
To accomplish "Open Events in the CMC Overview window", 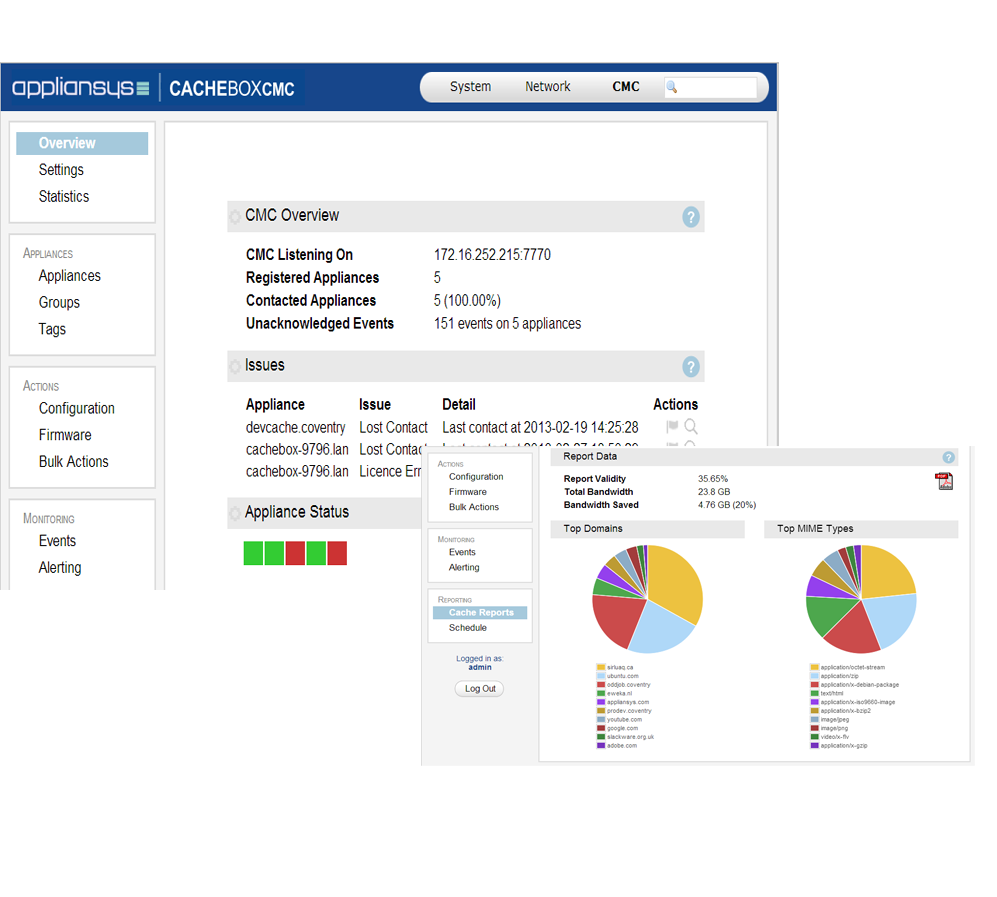I will pyautogui.click(x=57, y=541).
